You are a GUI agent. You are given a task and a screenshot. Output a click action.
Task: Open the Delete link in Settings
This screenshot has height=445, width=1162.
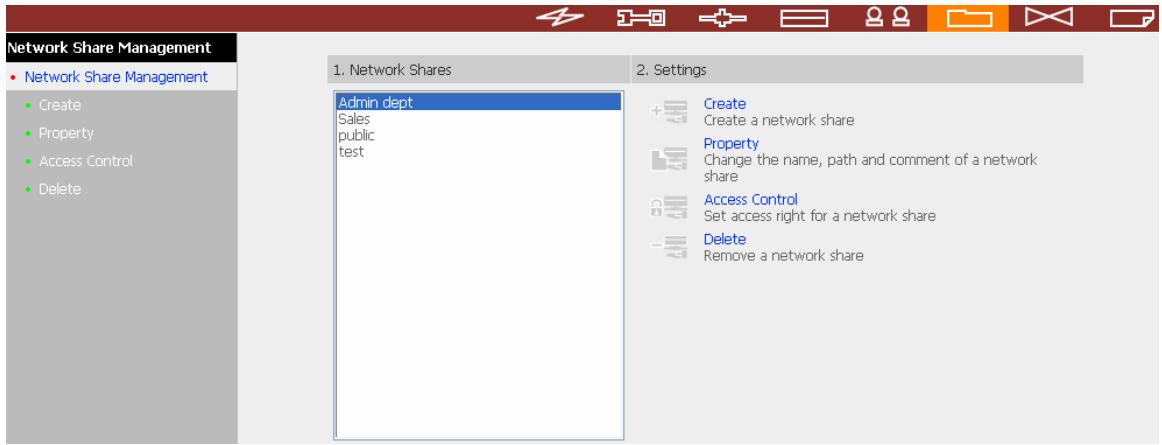coord(725,239)
